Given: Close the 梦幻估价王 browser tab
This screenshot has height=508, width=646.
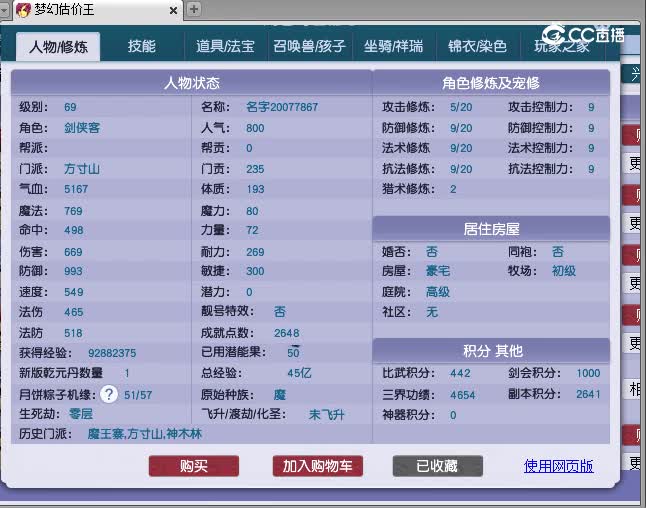Looking at the screenshot, I should click(x=174, y=10).
